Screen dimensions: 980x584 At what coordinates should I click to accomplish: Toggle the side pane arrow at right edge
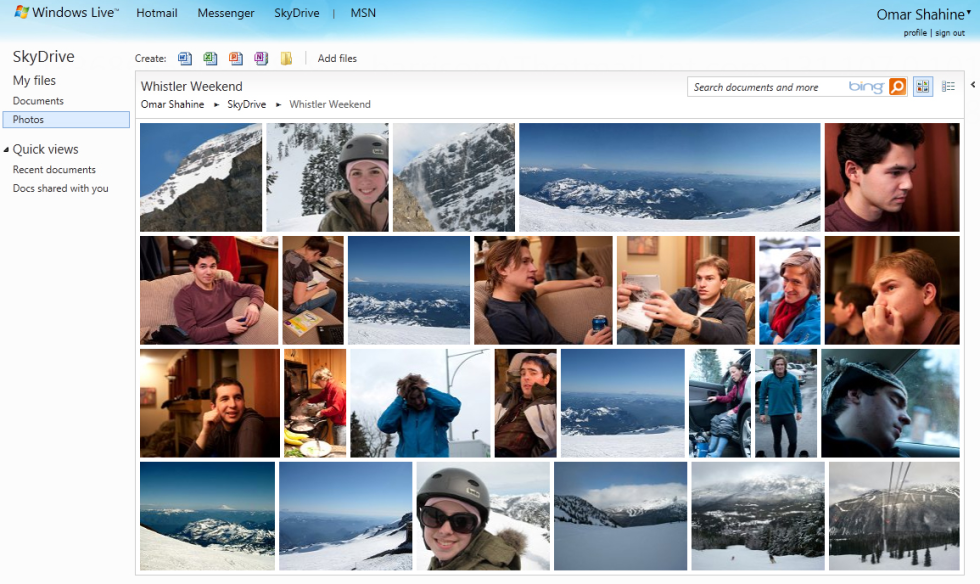click(973, 86)
